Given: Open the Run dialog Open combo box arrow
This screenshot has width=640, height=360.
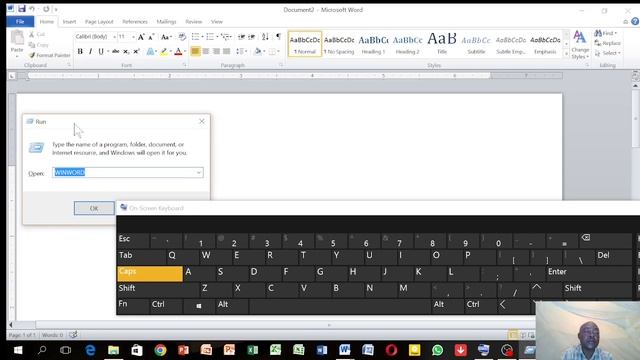Looking at the screenshot, I should (199, 173).
